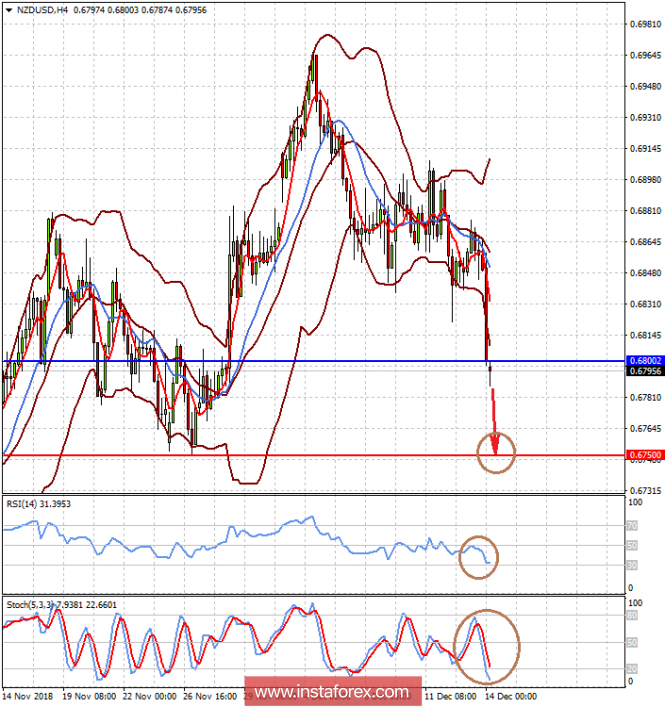665x707 pixels.
Task: Select the 0.67315 price axis value
Action: point(646,490)
